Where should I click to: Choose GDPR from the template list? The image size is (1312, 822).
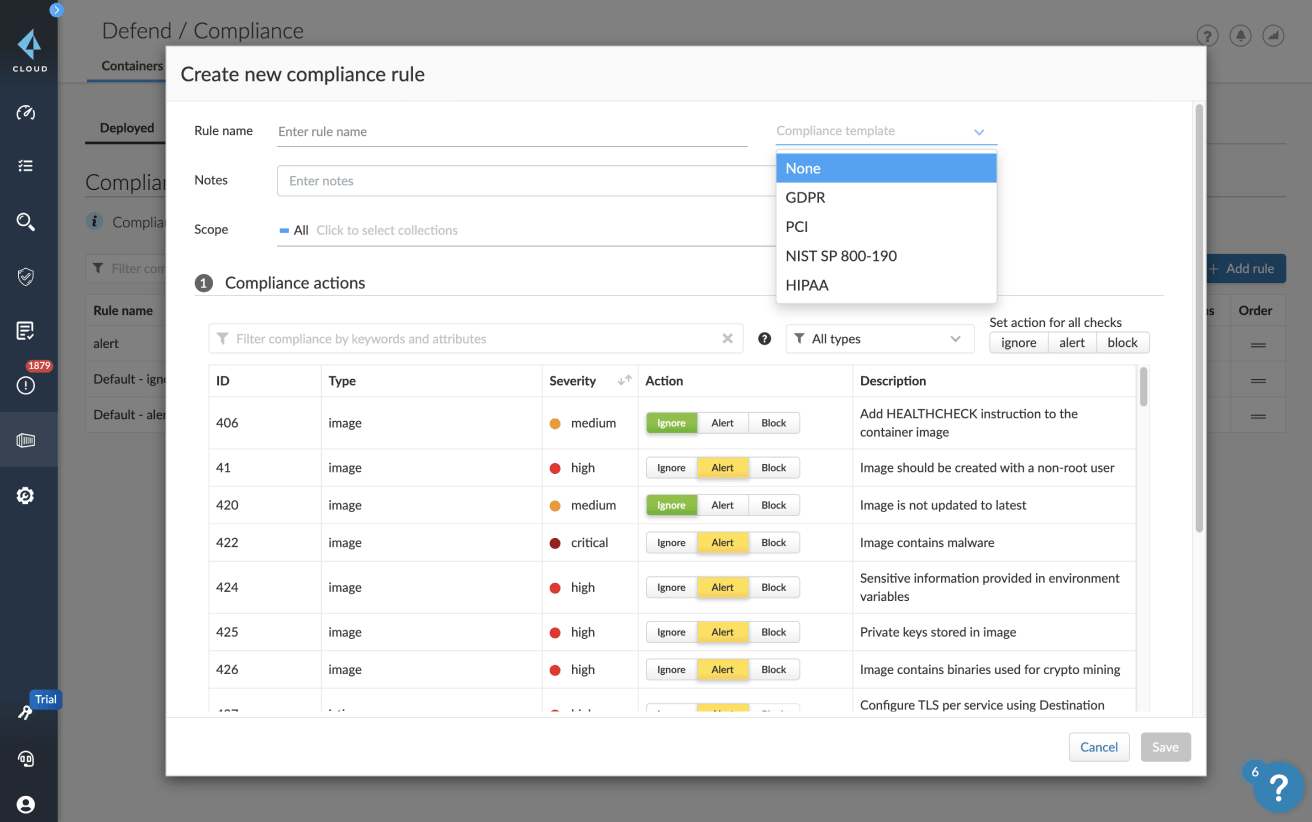tap(805, 198)
